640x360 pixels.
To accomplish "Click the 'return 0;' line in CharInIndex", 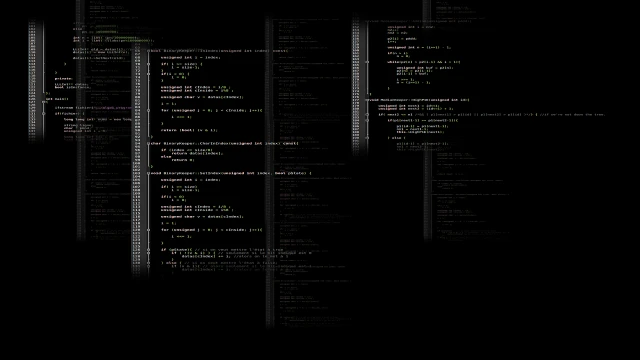I will tap(183, 160).
